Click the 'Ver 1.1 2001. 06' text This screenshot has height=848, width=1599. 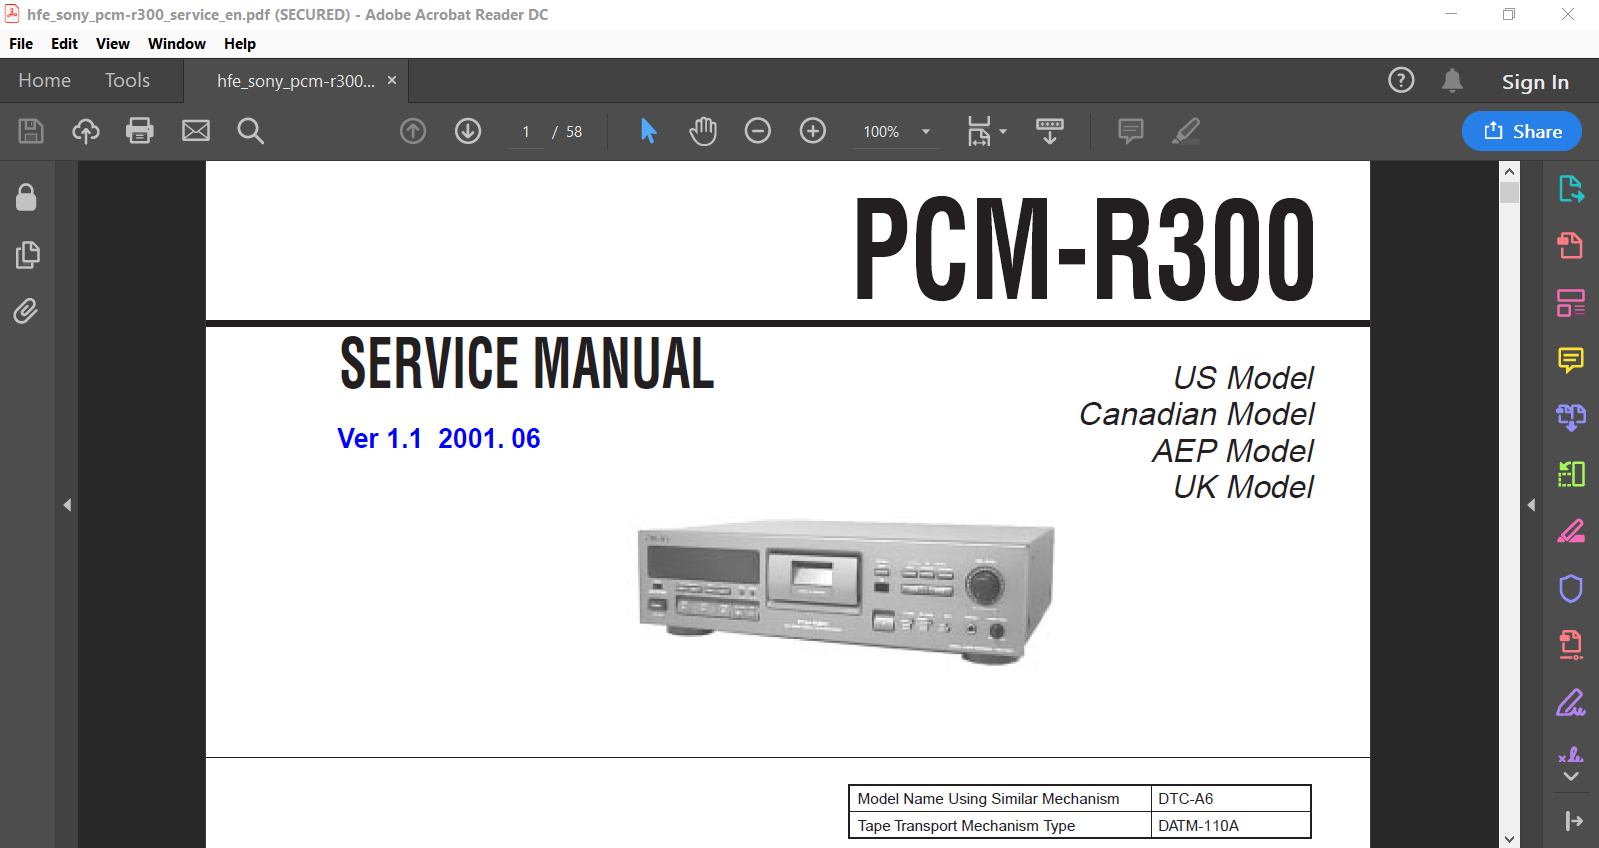click(x=439, y=438)
